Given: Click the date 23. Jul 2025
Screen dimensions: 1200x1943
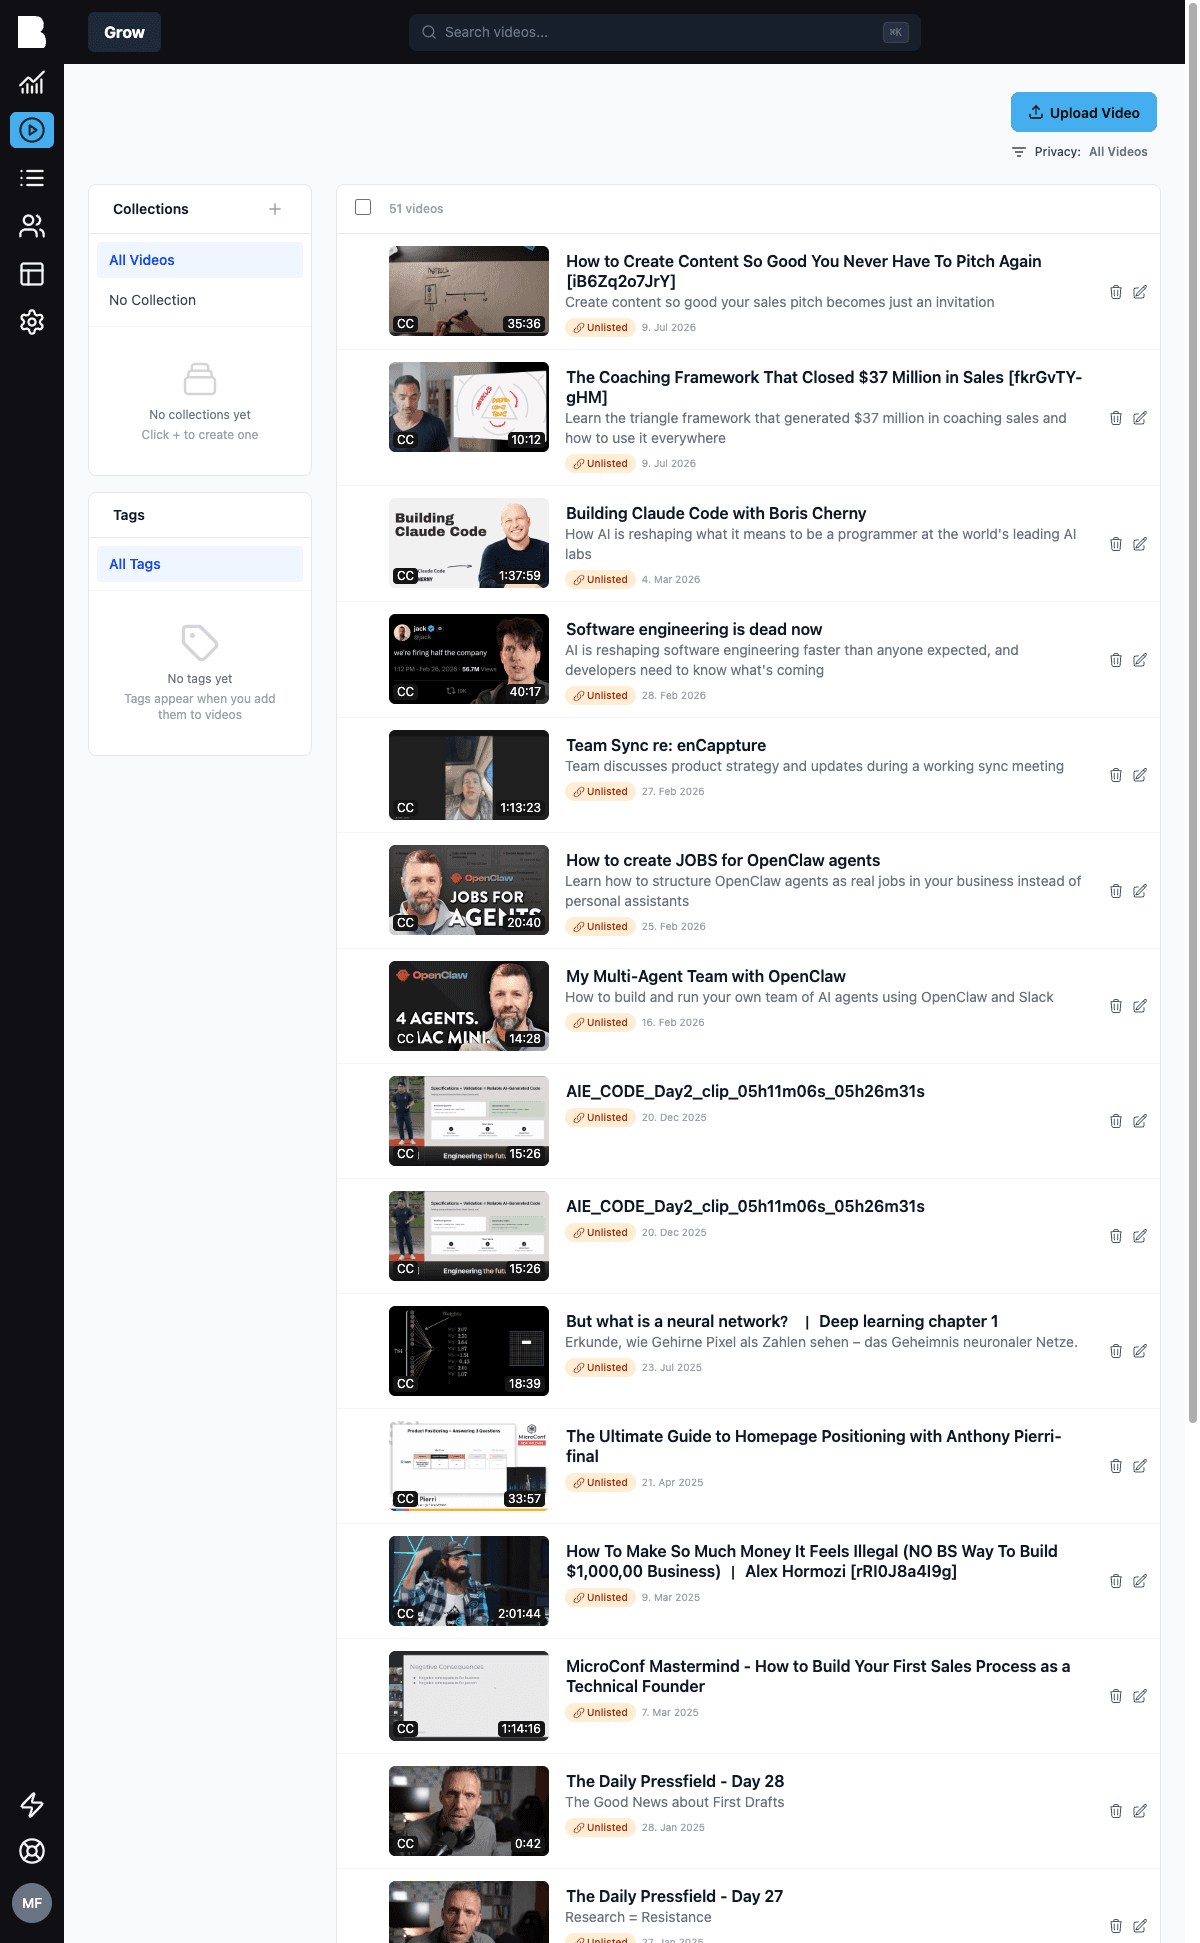Looking at the screenshot, I should tap(672, 1368).
